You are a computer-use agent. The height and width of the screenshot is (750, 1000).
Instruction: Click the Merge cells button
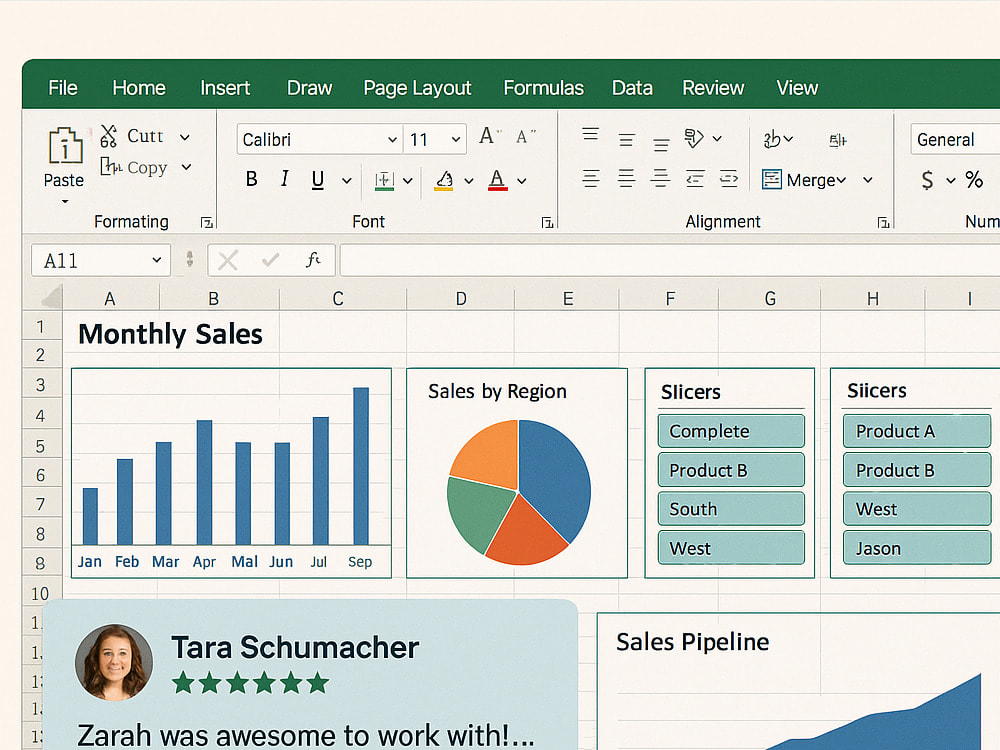pos(804,180)
